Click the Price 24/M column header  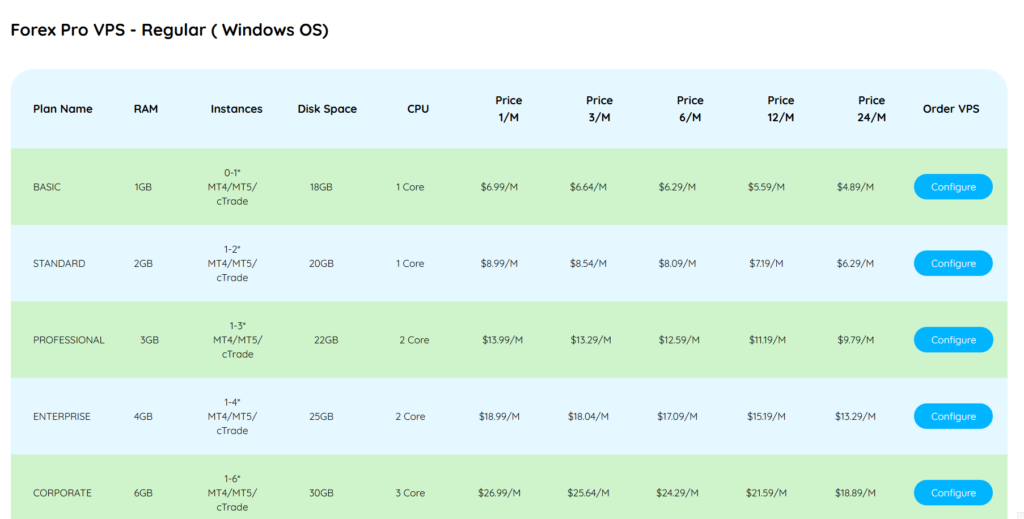tap(871, 109)
